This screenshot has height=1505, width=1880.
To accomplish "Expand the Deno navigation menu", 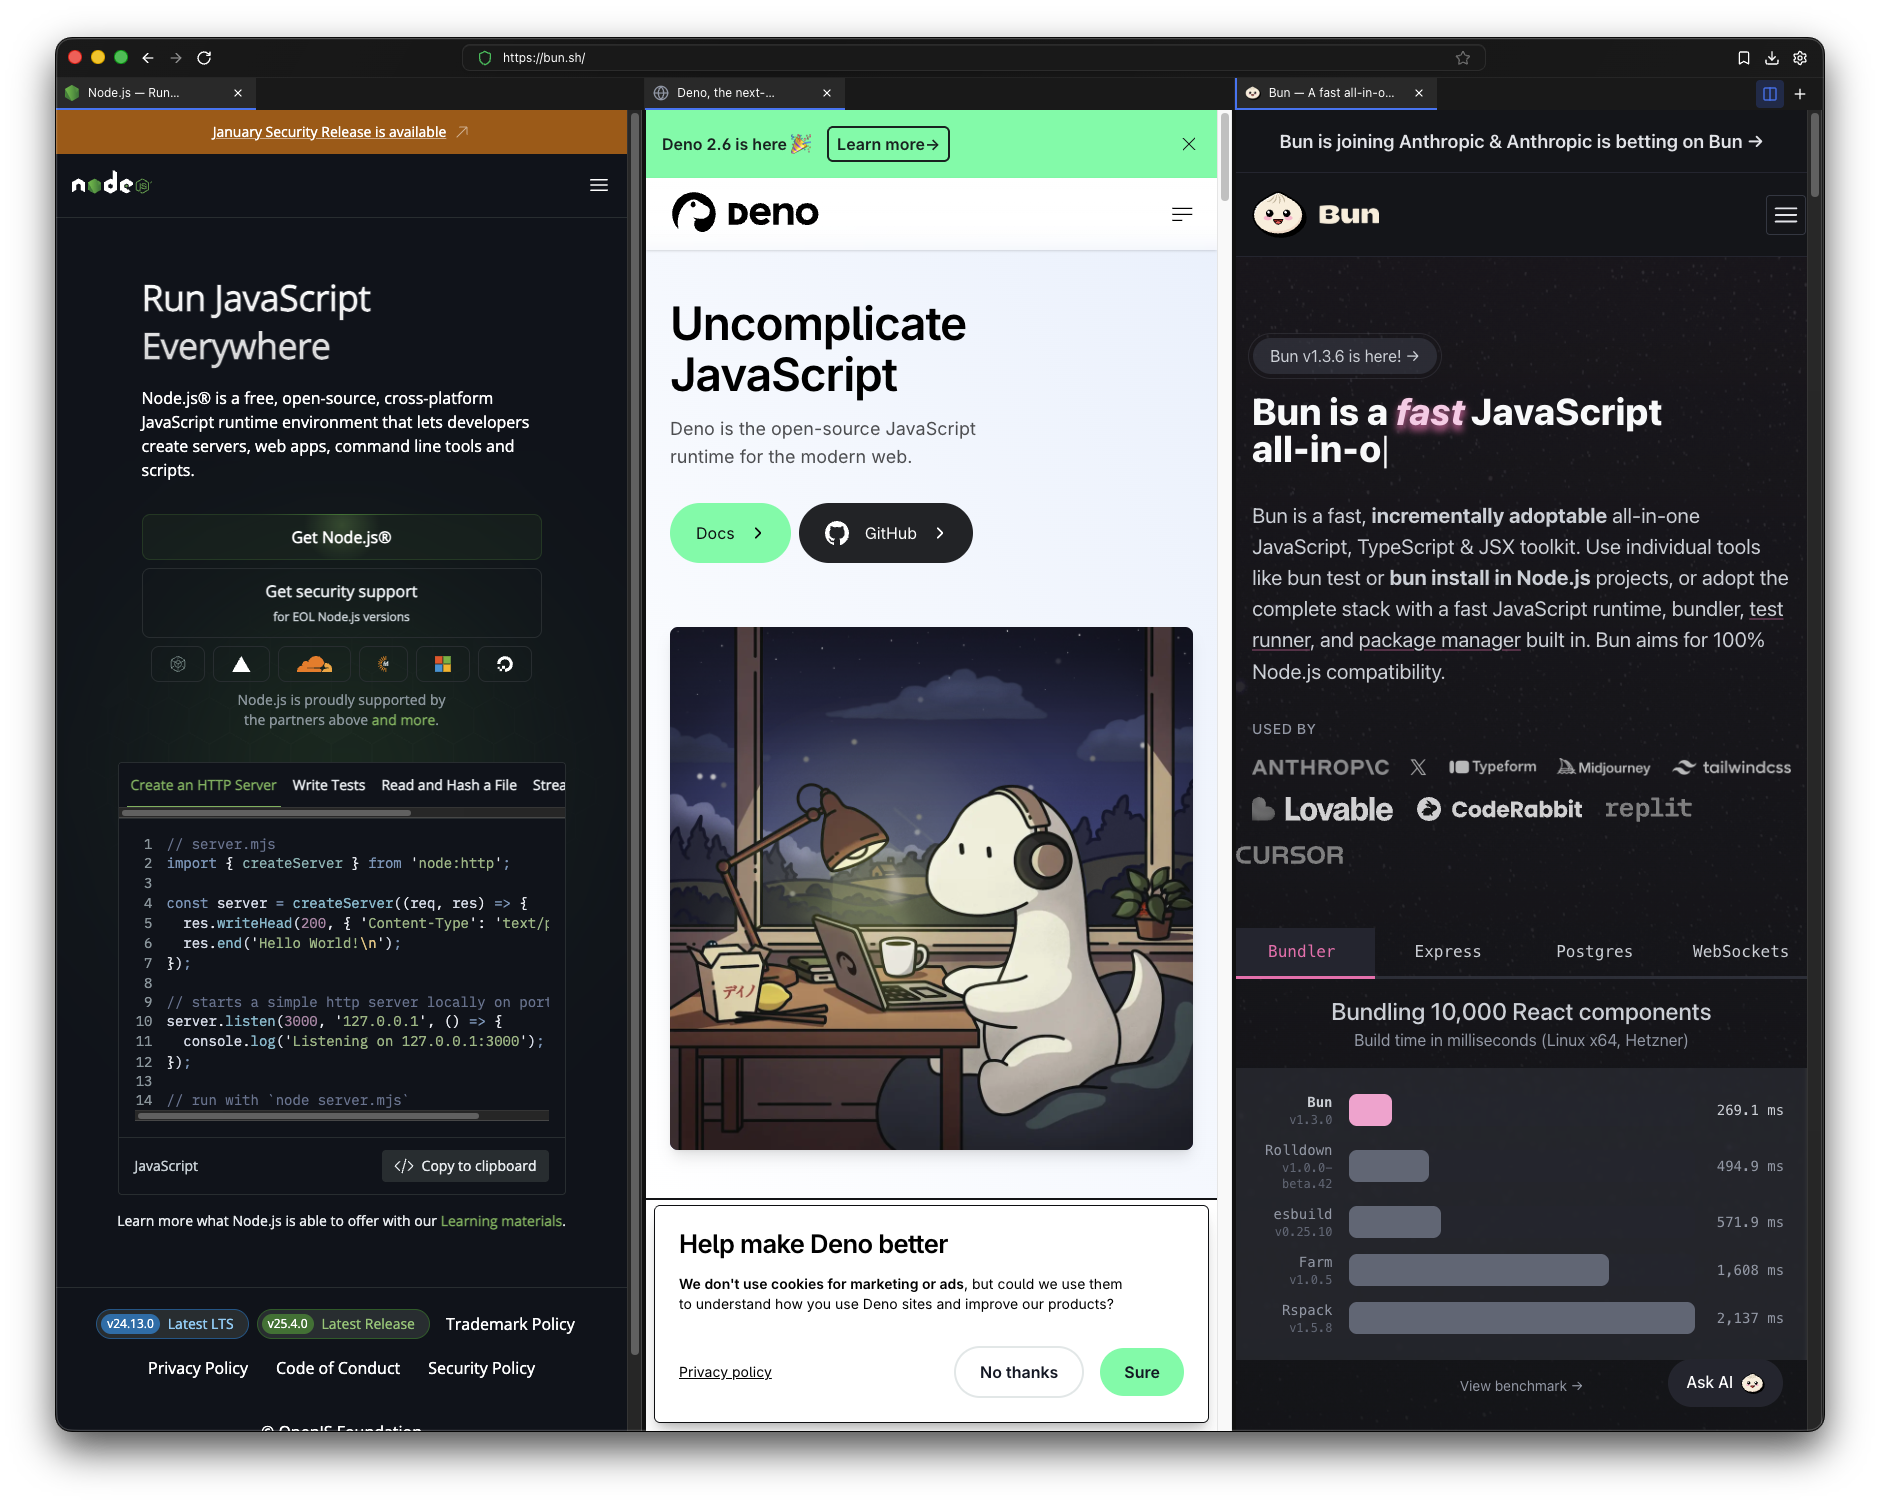I will pyautogui.click(x=1181, y=214).
